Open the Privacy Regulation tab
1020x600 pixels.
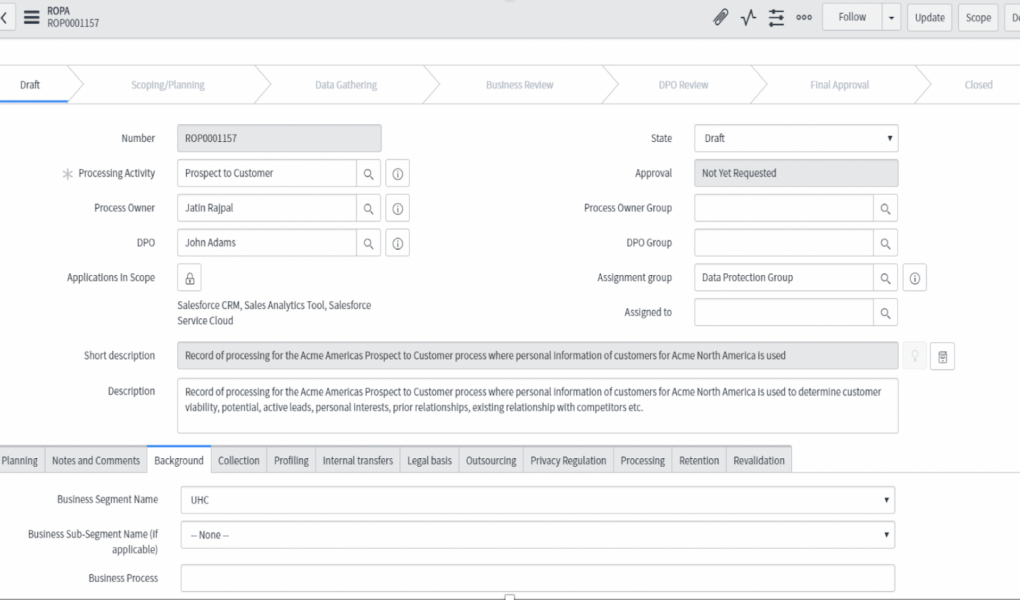568,460
